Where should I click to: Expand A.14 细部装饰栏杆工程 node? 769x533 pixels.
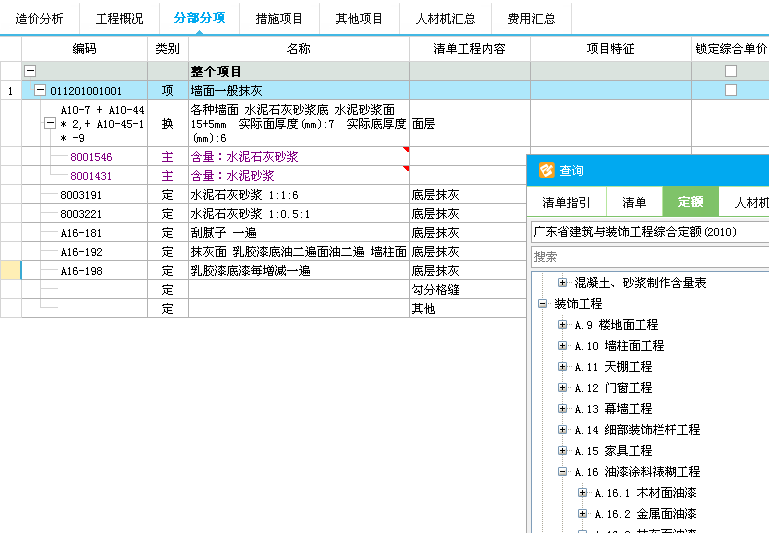click(563, 430)
